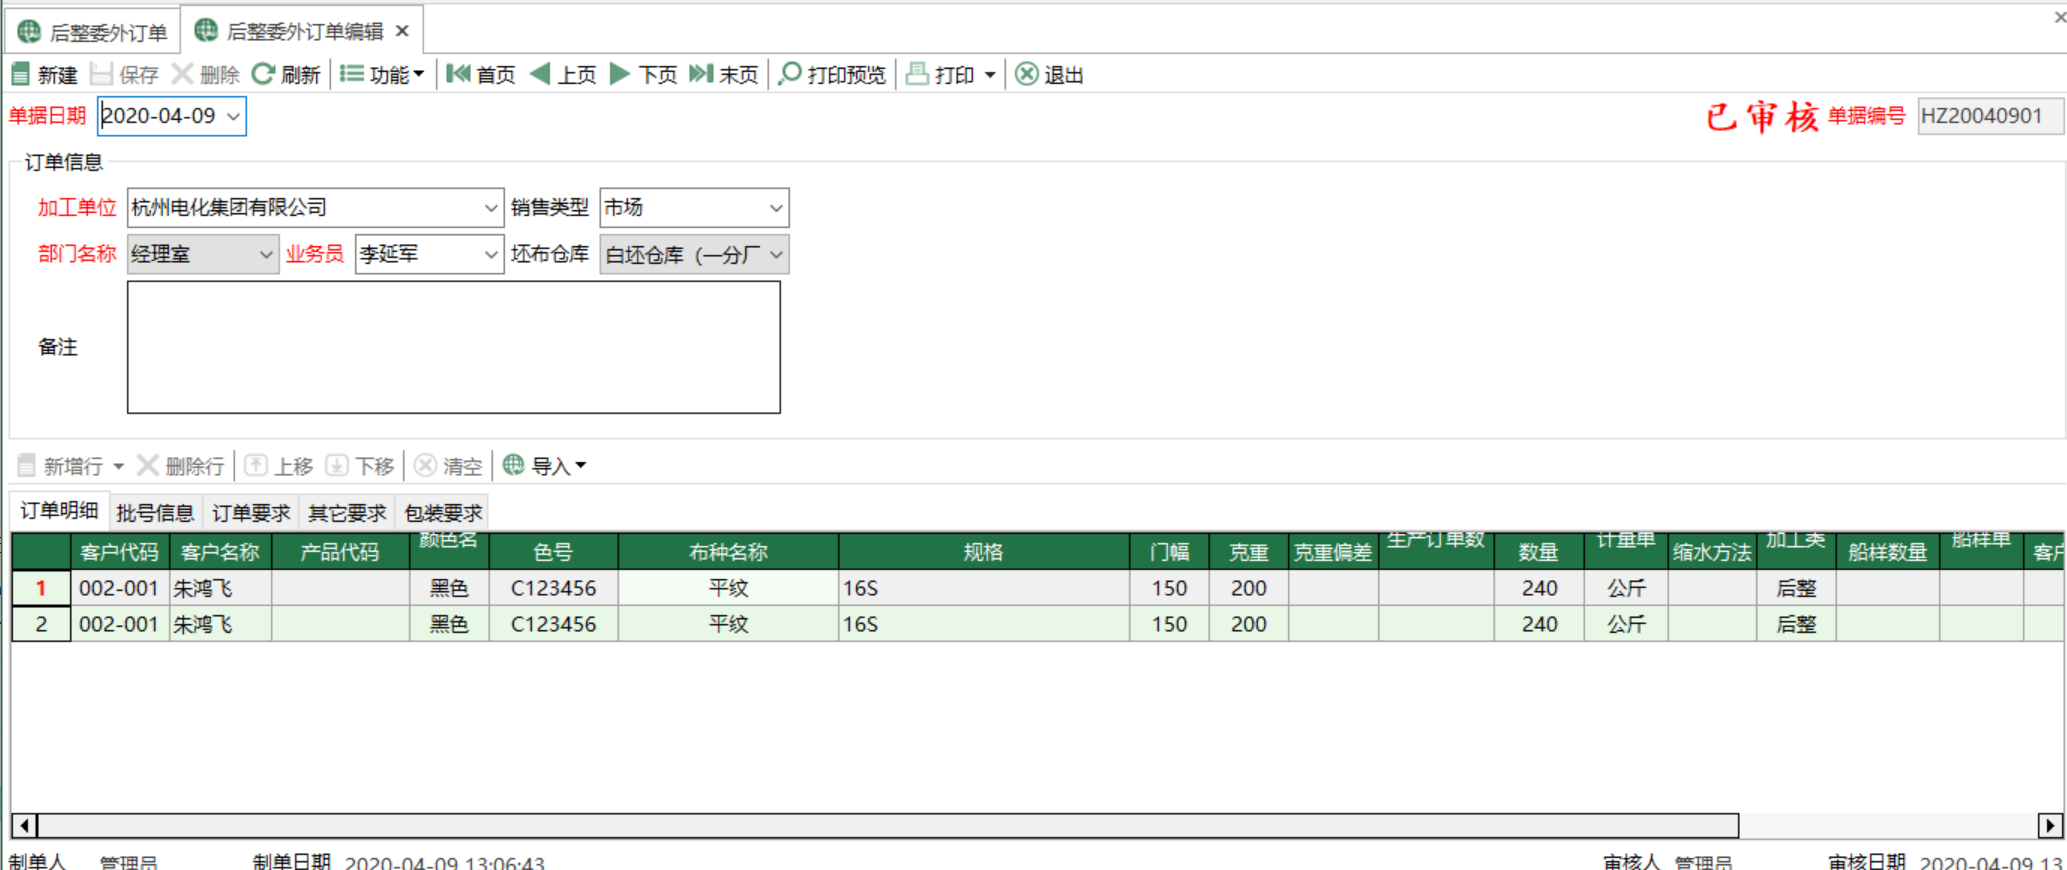The image size is (2067, 870).
Task: Select row 1 header in grid
Action: pos(41,588)
